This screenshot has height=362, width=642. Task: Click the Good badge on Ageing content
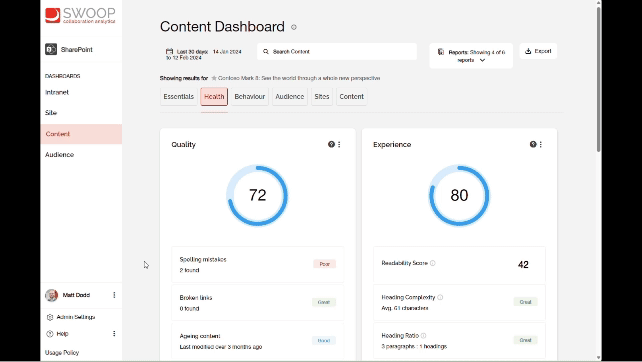(324, 341)
